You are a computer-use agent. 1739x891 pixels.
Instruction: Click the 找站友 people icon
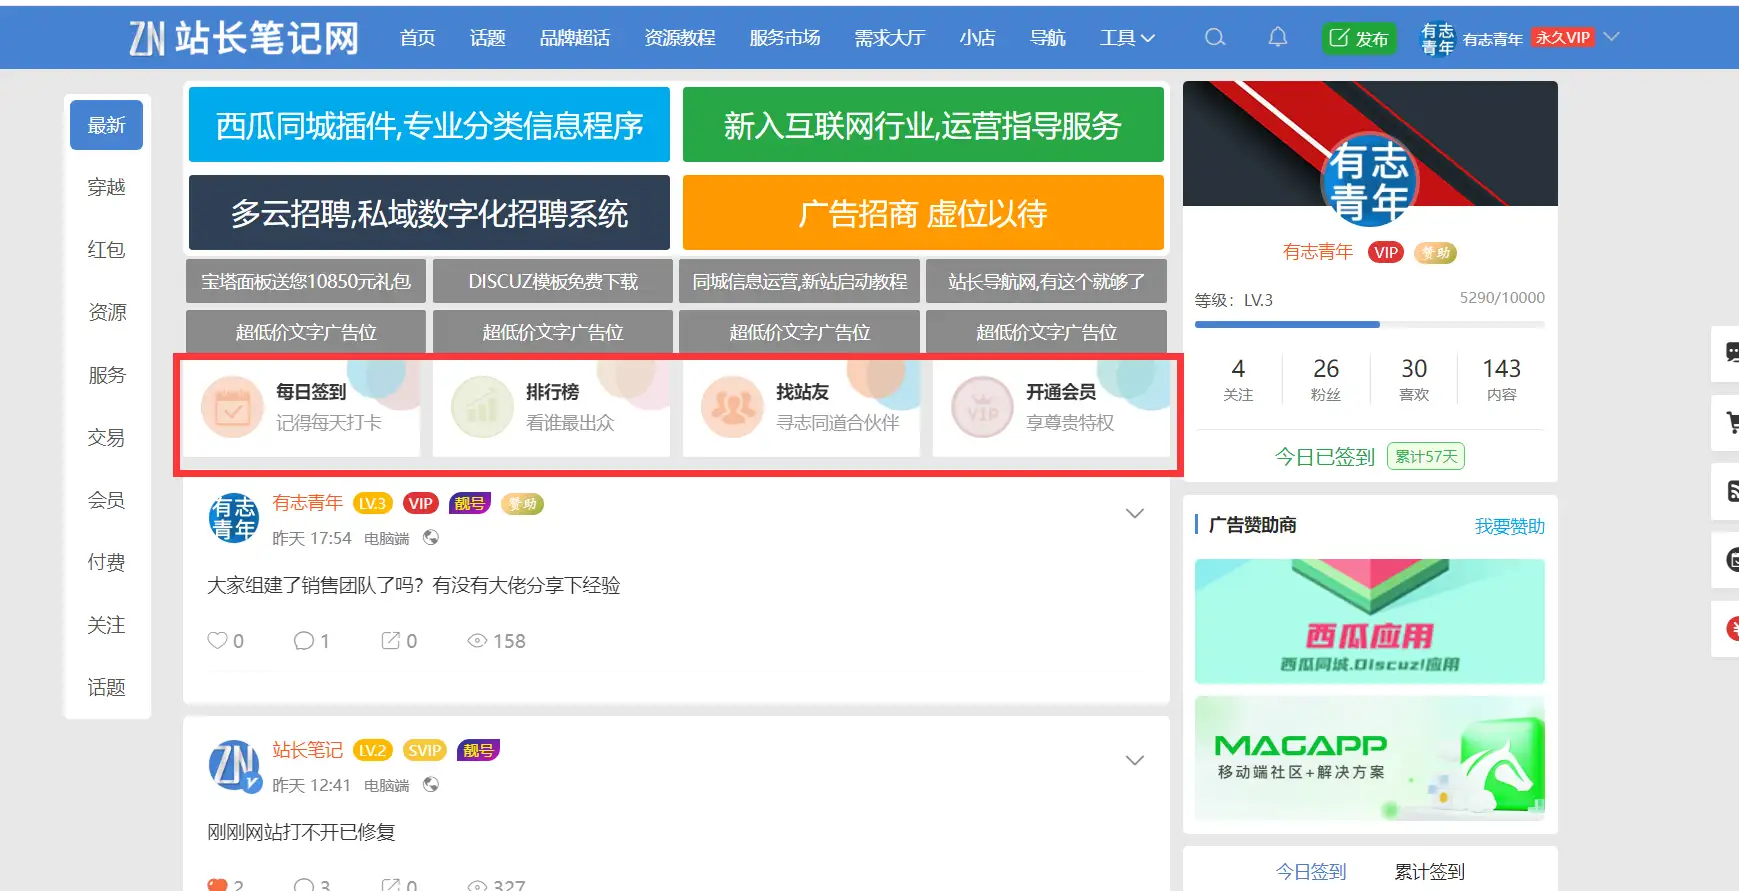pyautogui.click(x=732, y=407)
